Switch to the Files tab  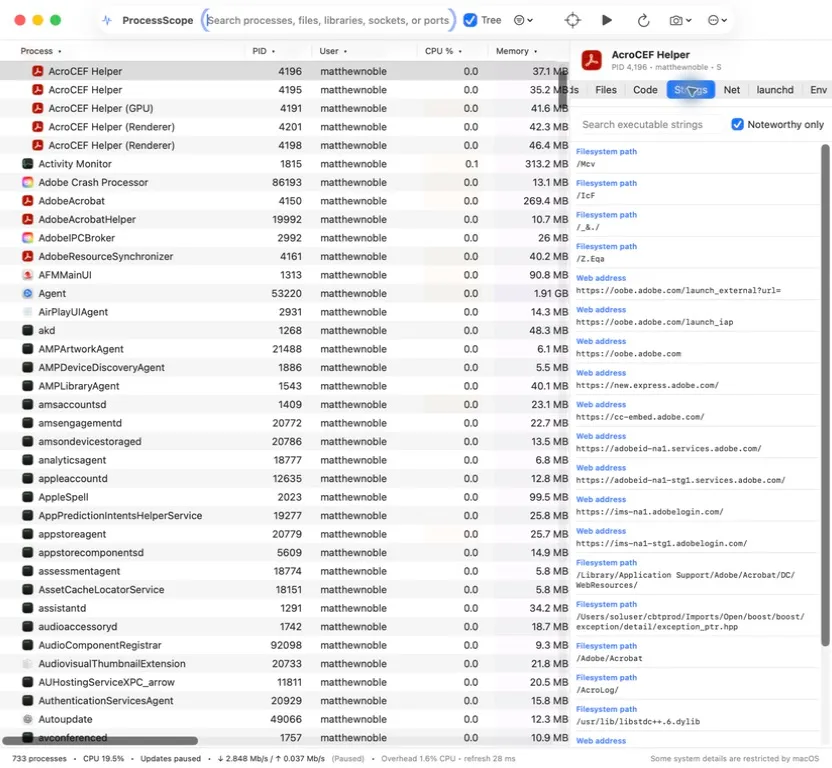[605, 90]
